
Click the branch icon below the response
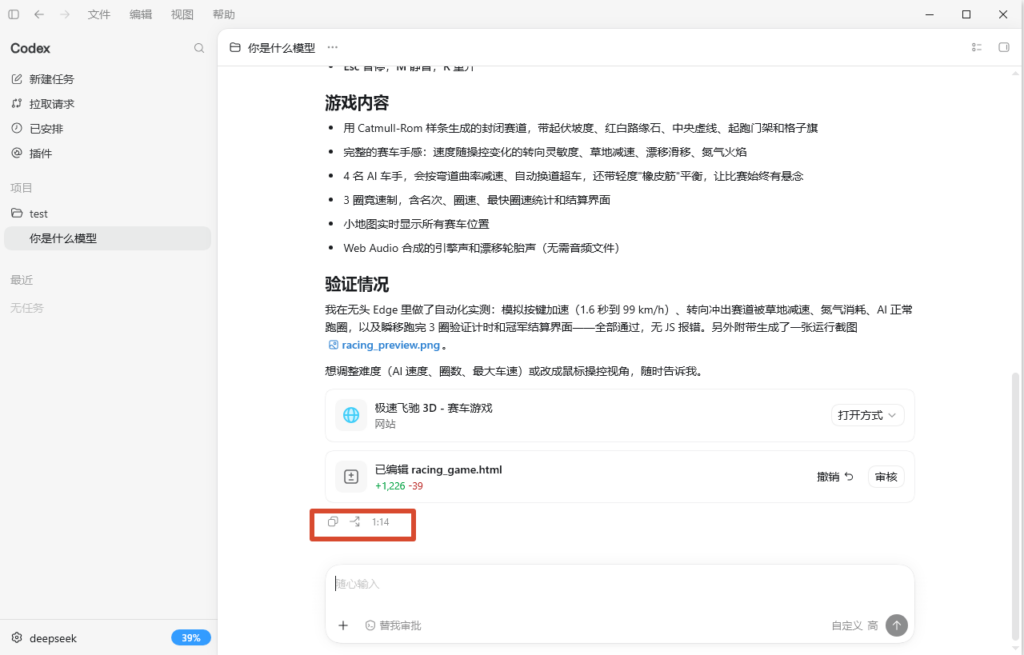355,521
